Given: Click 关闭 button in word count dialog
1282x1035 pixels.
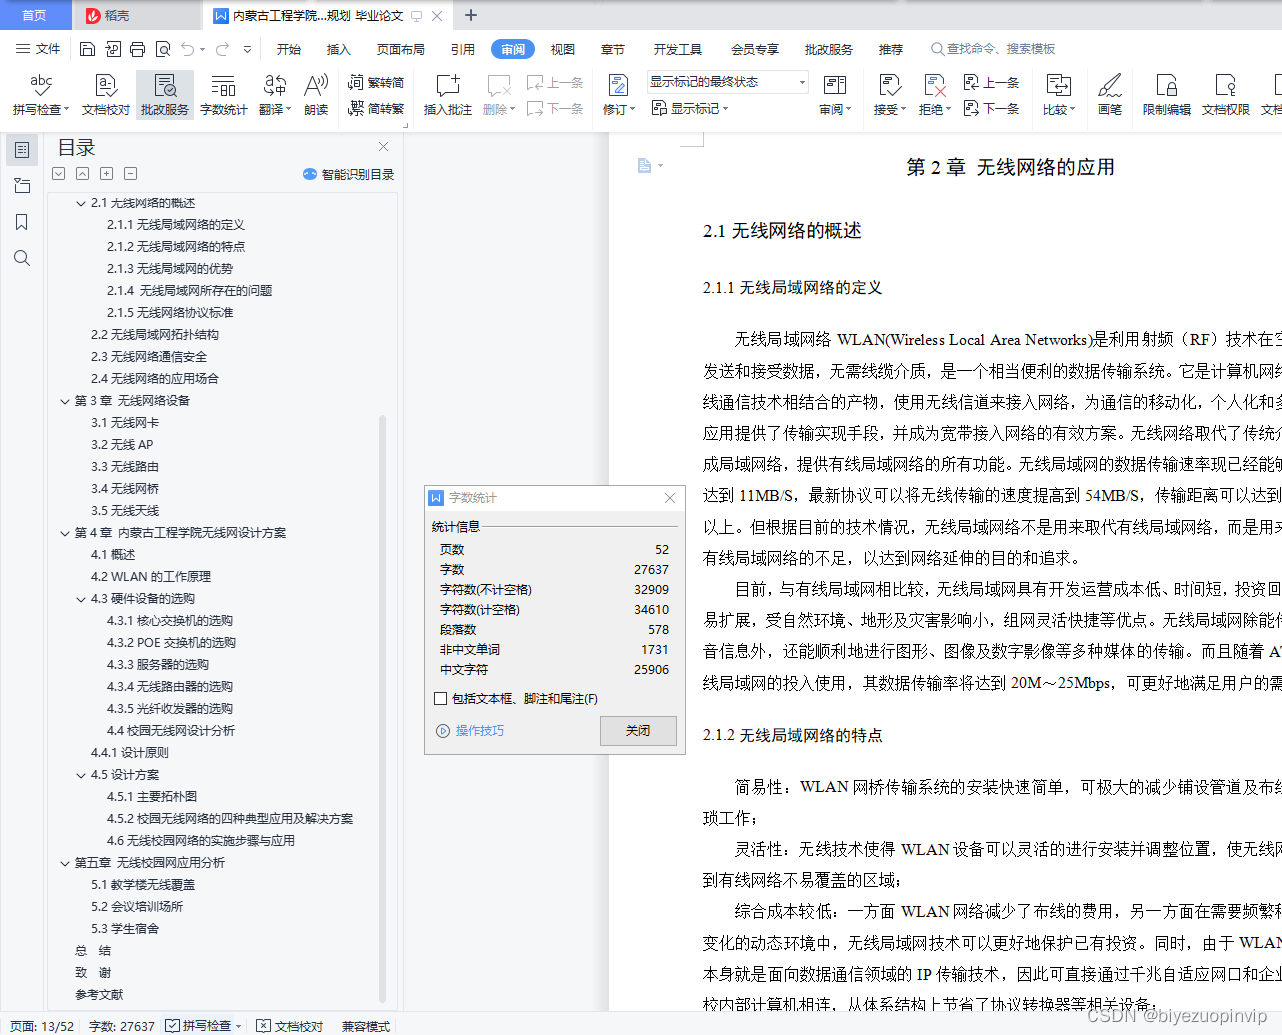Looking at the screenshot, I should (638, 731).
